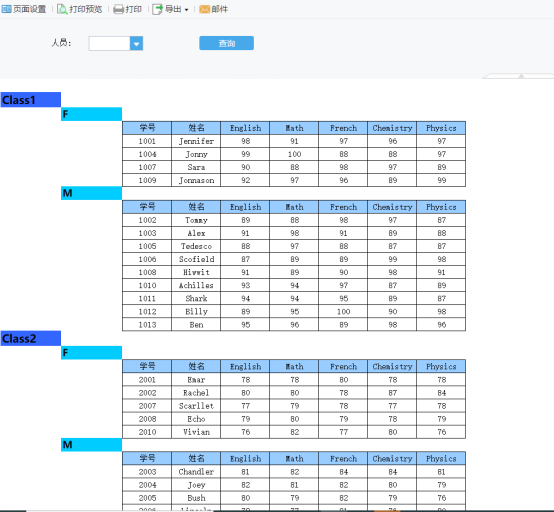Click the name cell Shark
Image resolution: width=554 pixels, height=512 pixels.
pos(196,299)
